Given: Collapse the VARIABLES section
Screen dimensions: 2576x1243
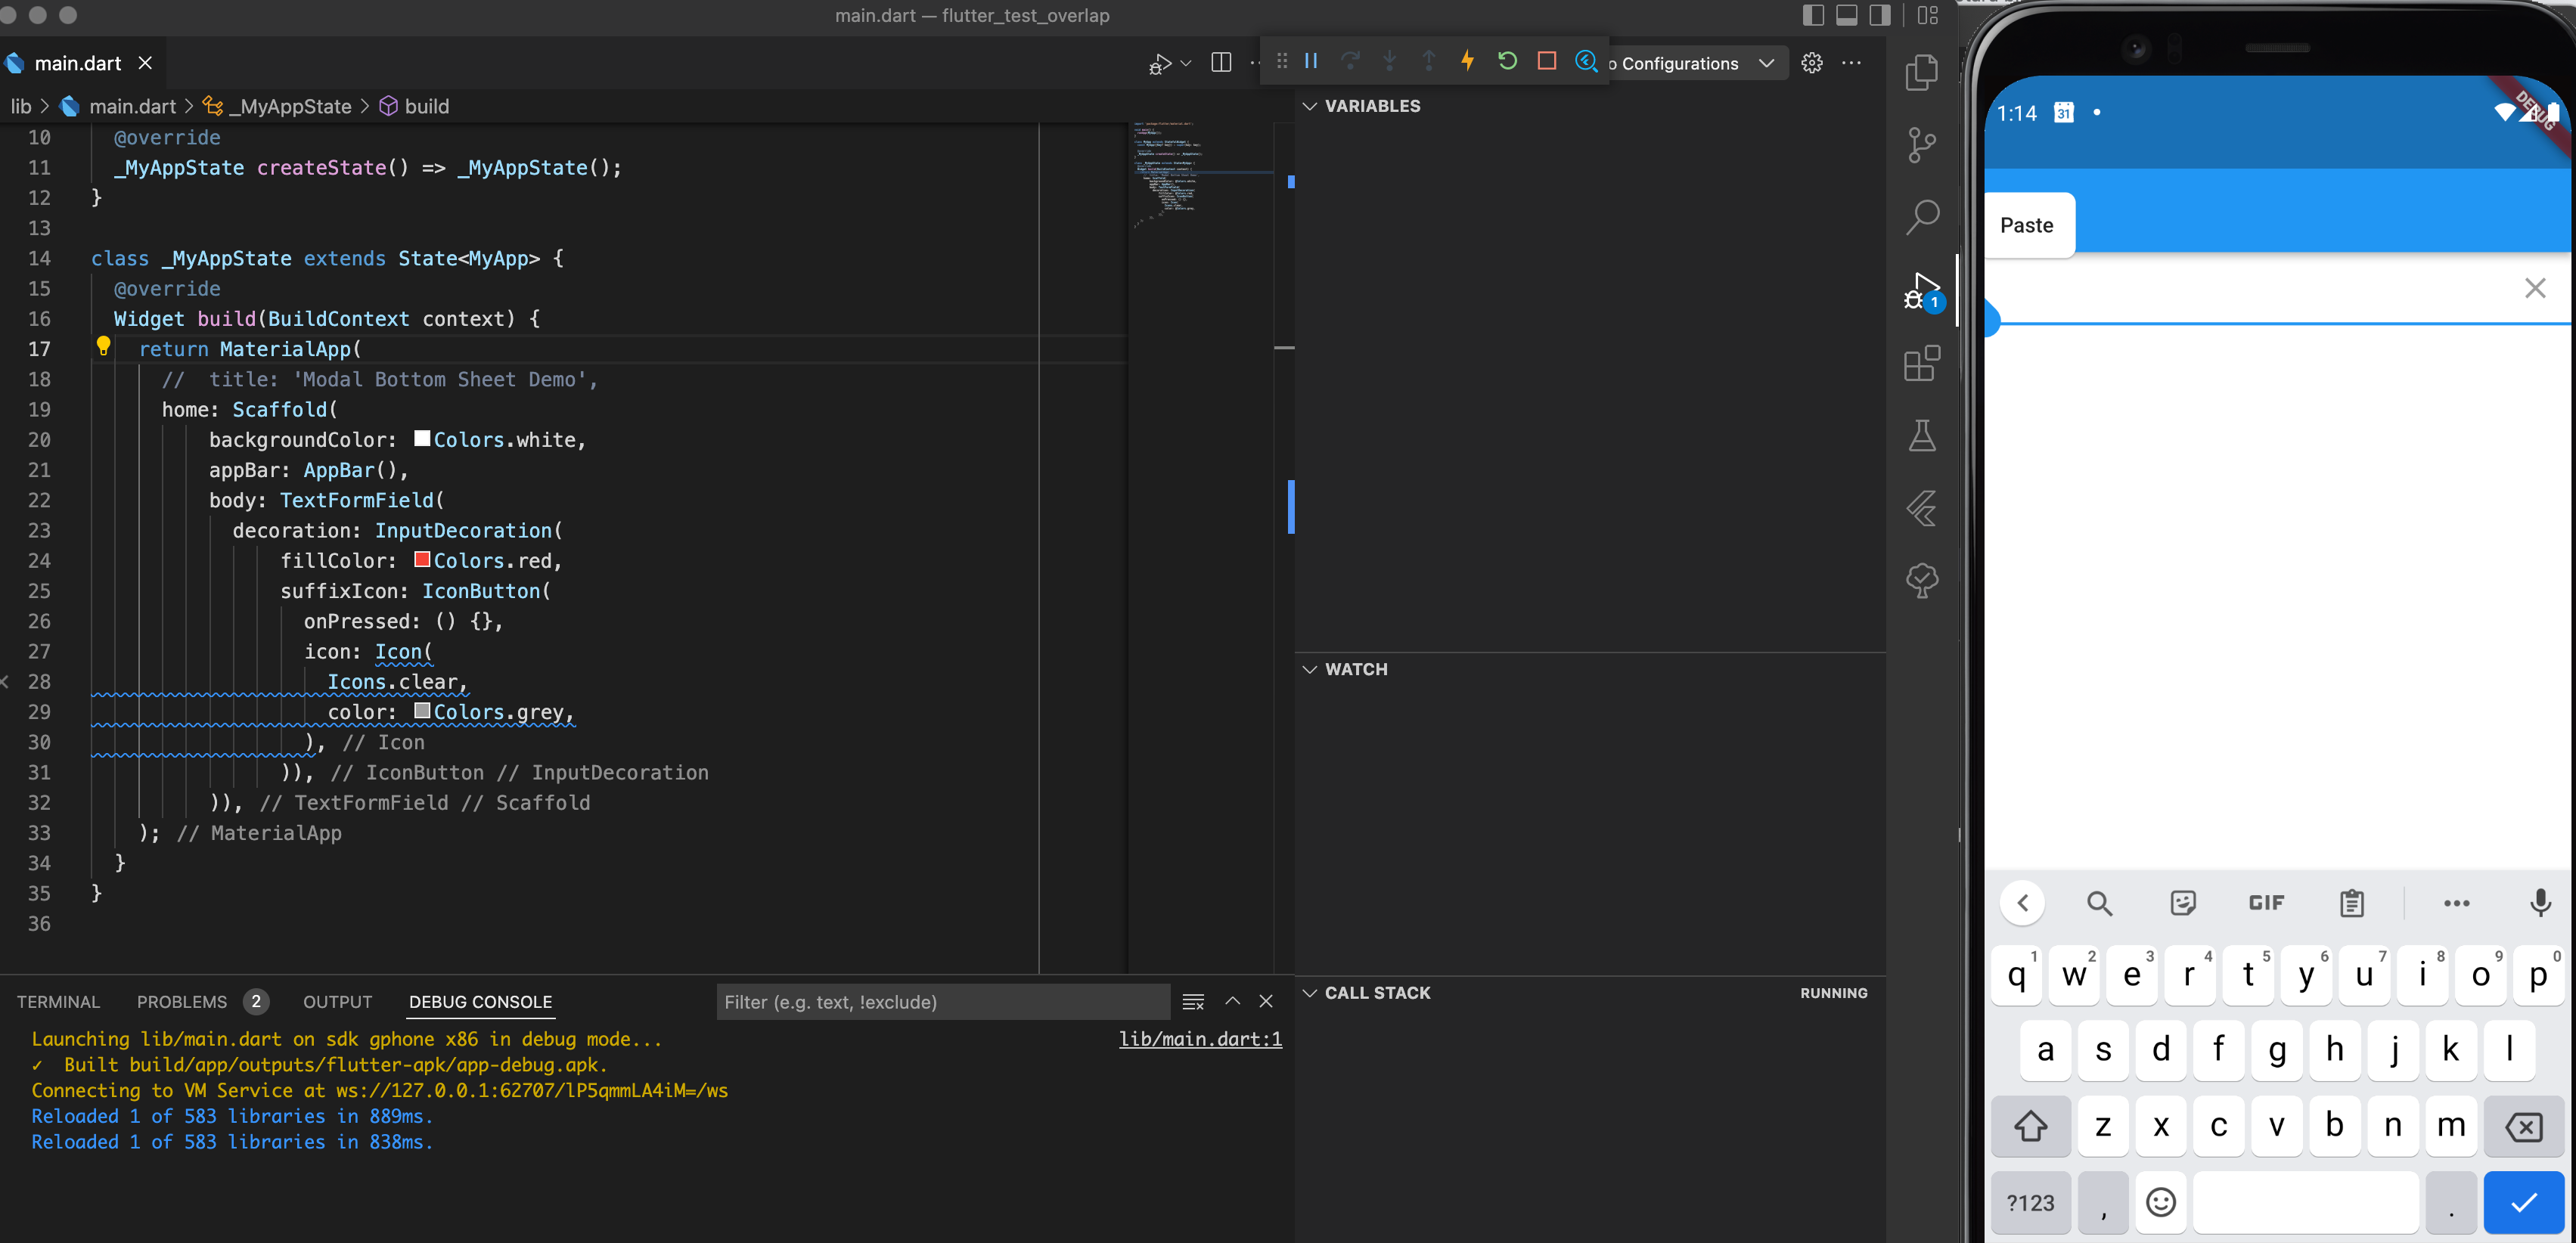Looking at the screenshot, I should point(1312,105).
